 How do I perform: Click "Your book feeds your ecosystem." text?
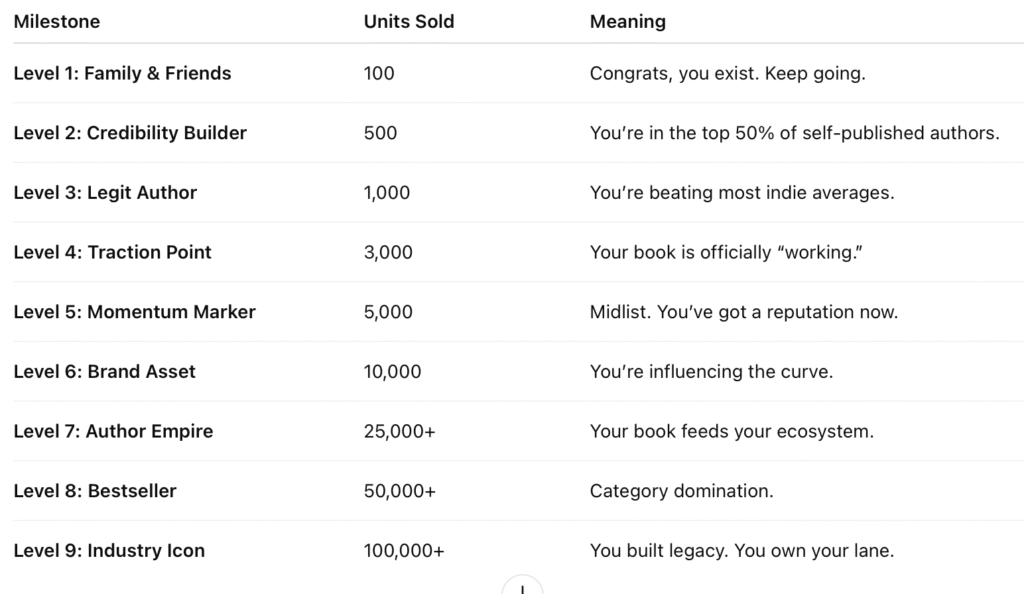(x=731, y=431)
